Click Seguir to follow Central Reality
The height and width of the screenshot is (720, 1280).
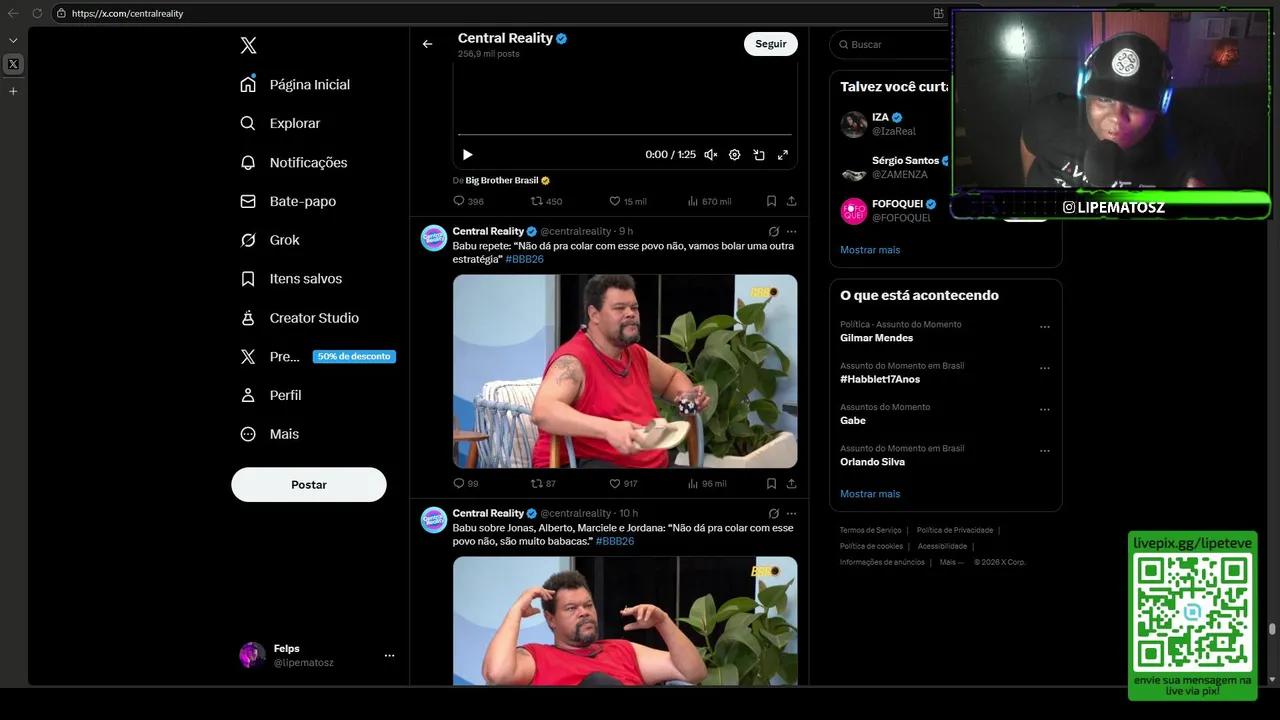click(771, 44)
